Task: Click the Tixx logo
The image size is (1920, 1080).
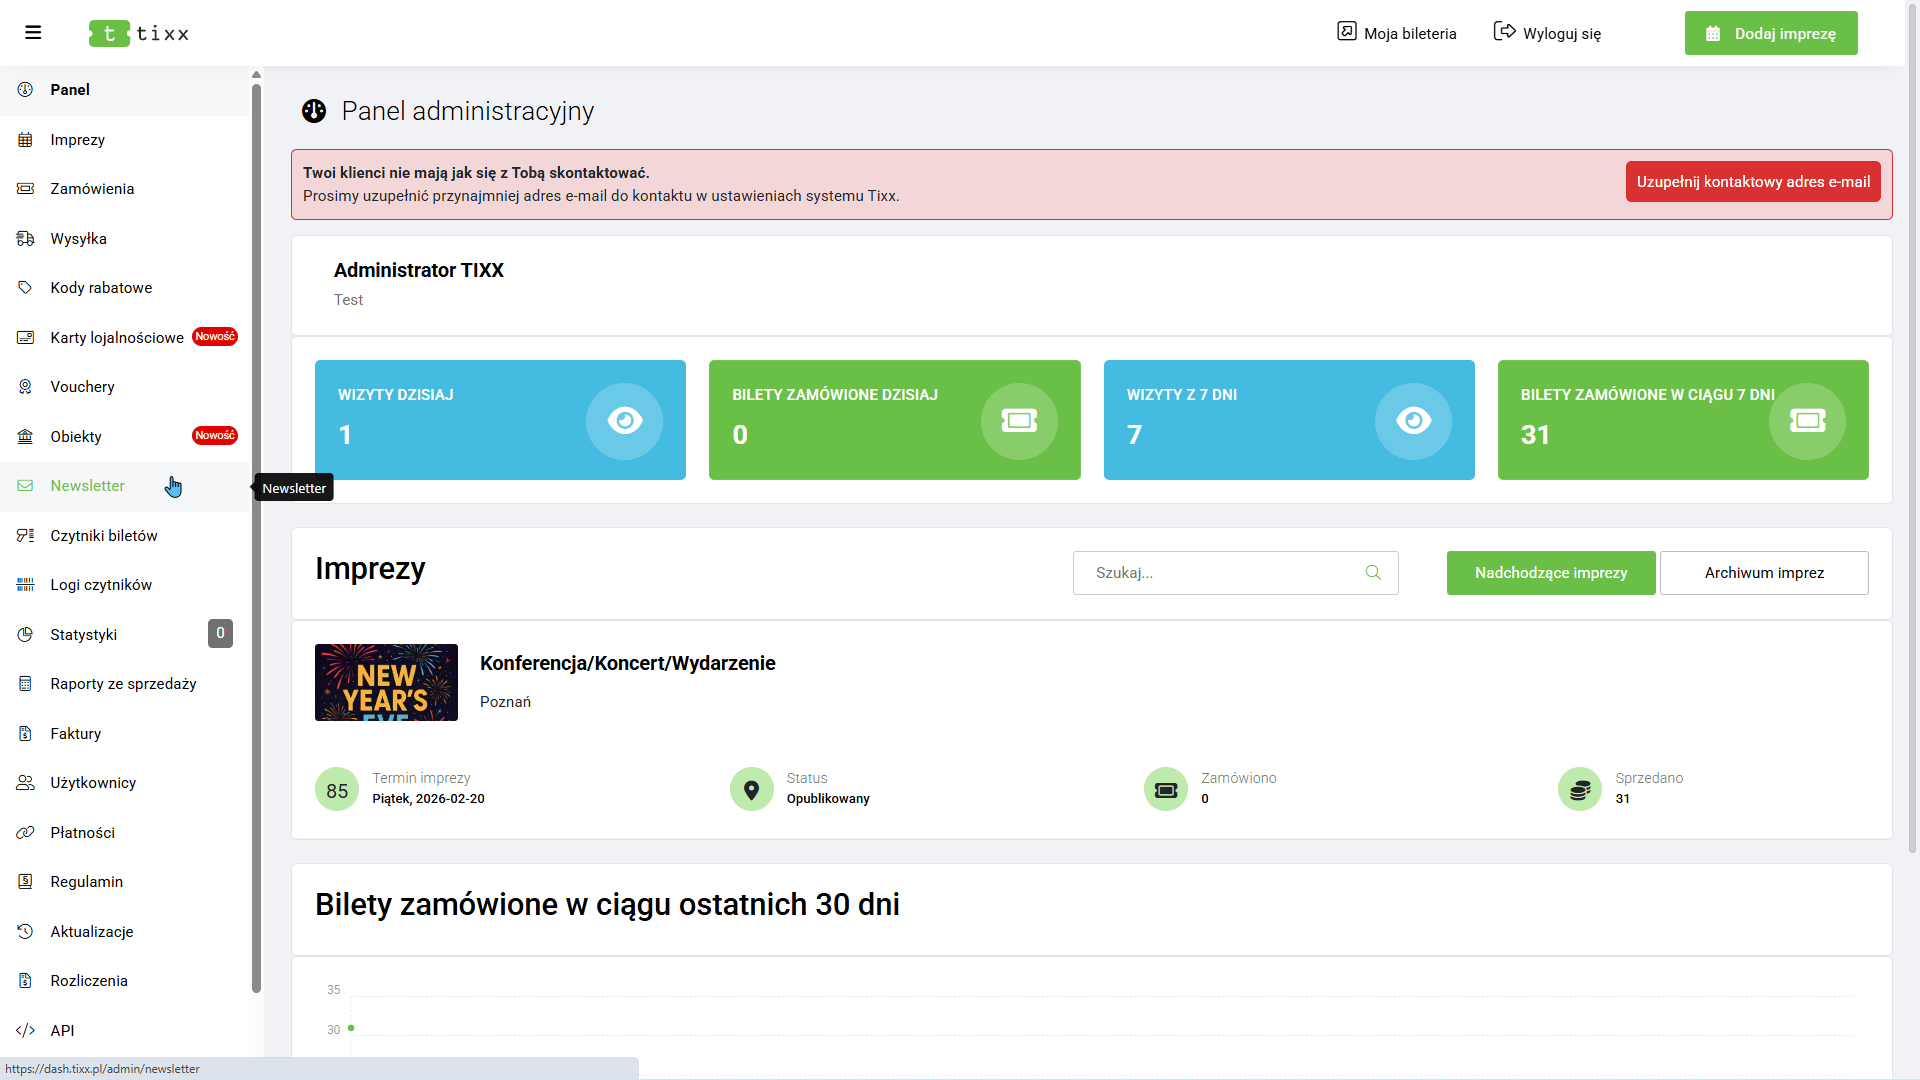Action: coord(139,33)
